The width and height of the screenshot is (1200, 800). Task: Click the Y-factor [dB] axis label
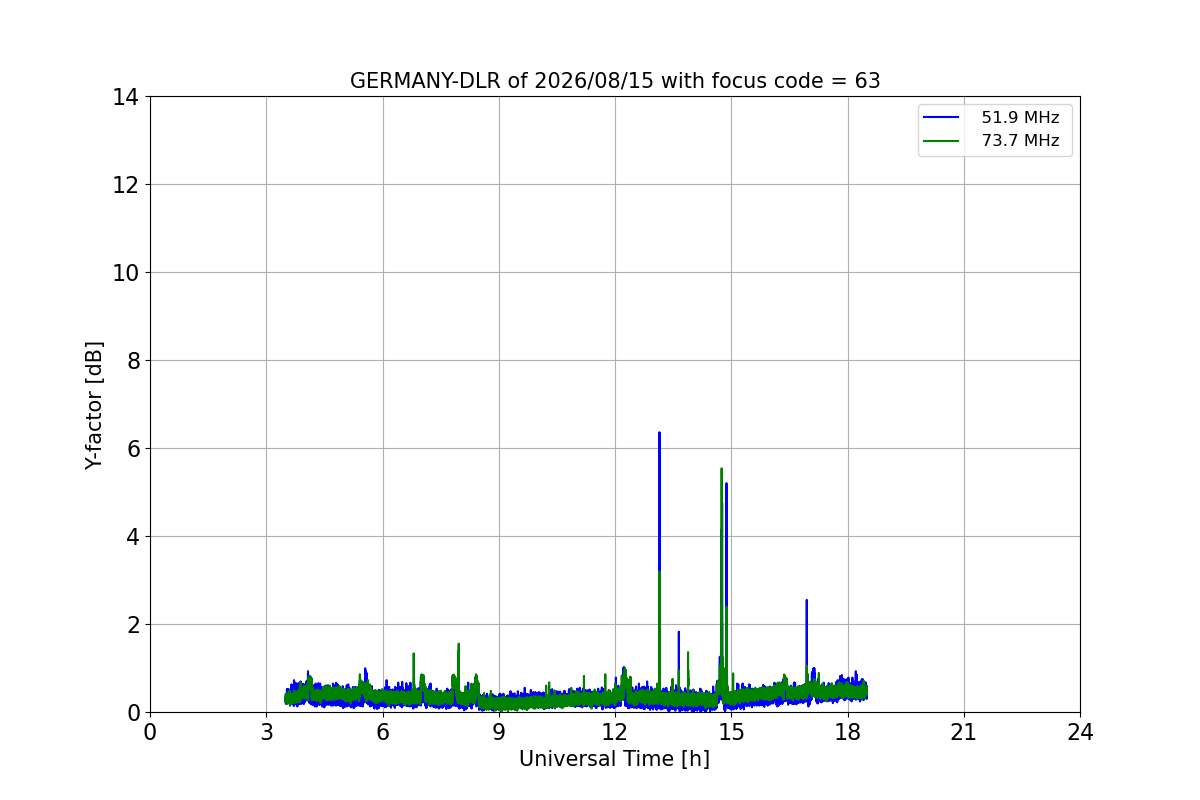click(x=94, y=405)
